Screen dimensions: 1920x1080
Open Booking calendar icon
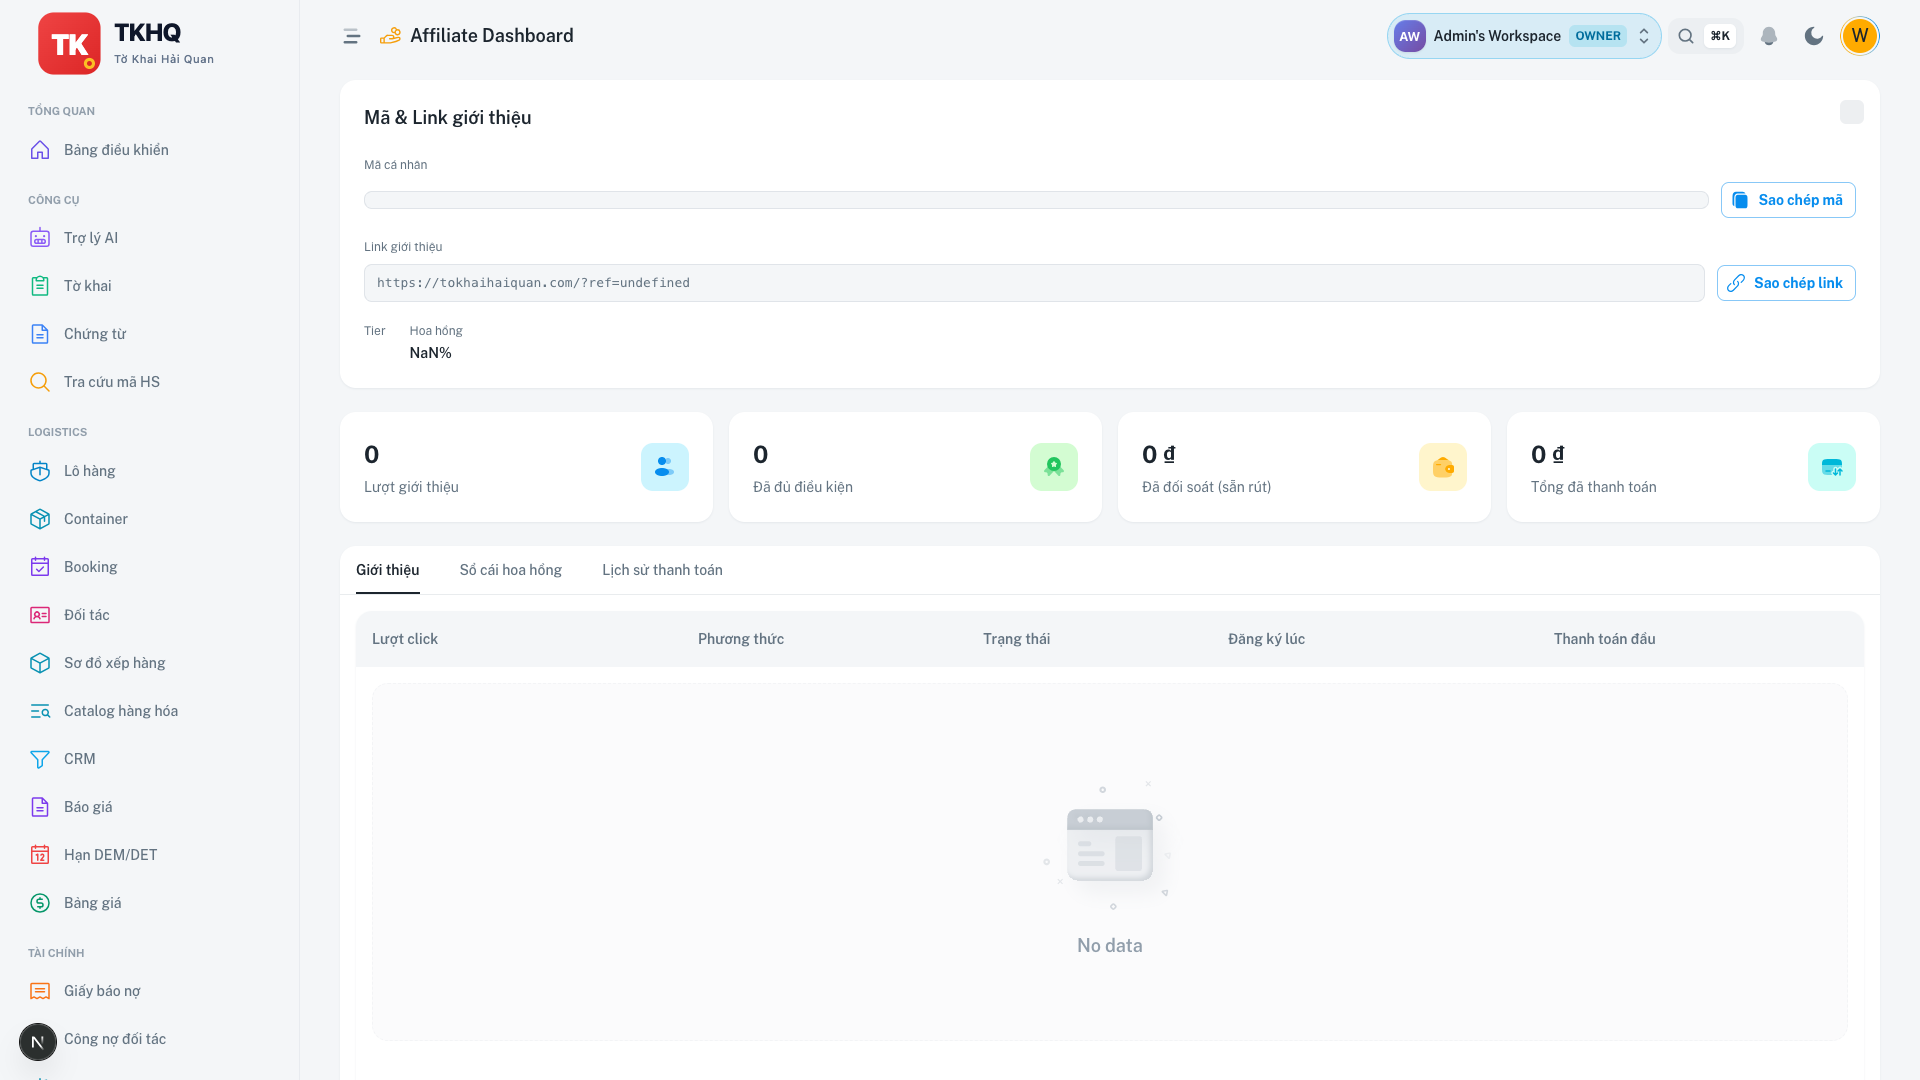point(40,567)
